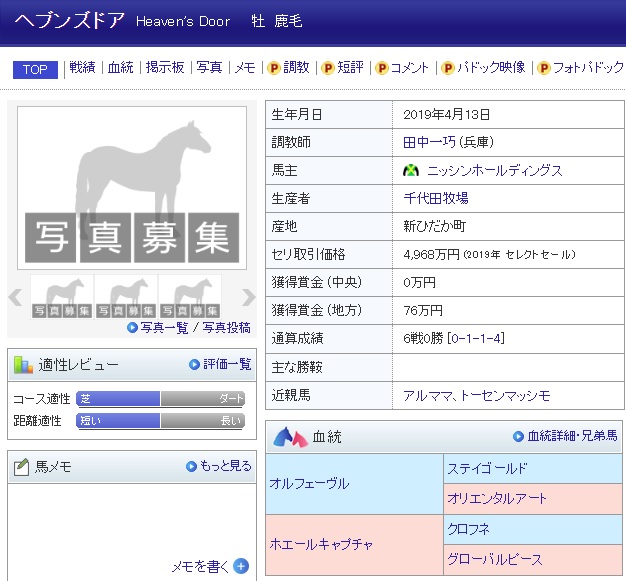The height and width of the screenshot is (581, 626).
Task: Switch to the 戦績 tab
Action: pos(83,69)
